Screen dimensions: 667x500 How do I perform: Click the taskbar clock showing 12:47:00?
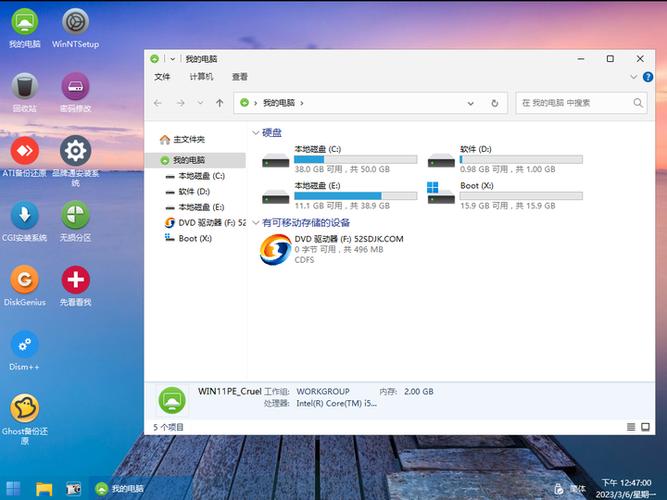626,483
